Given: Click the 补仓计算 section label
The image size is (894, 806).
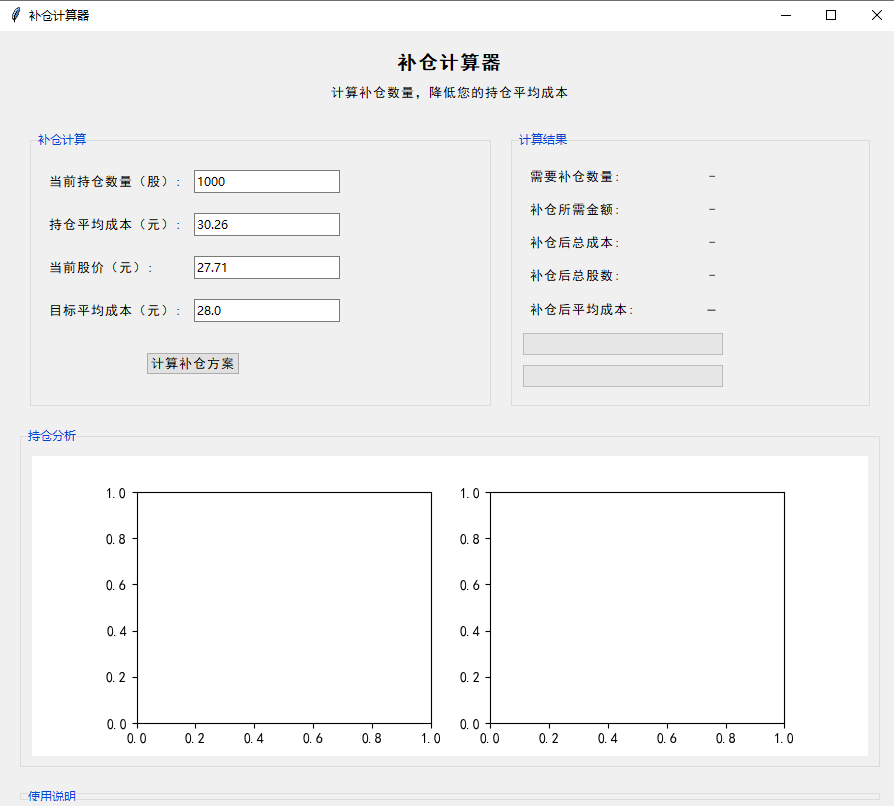Looking at the screenshot, I should pyautogui.click(x=62, y=139).
